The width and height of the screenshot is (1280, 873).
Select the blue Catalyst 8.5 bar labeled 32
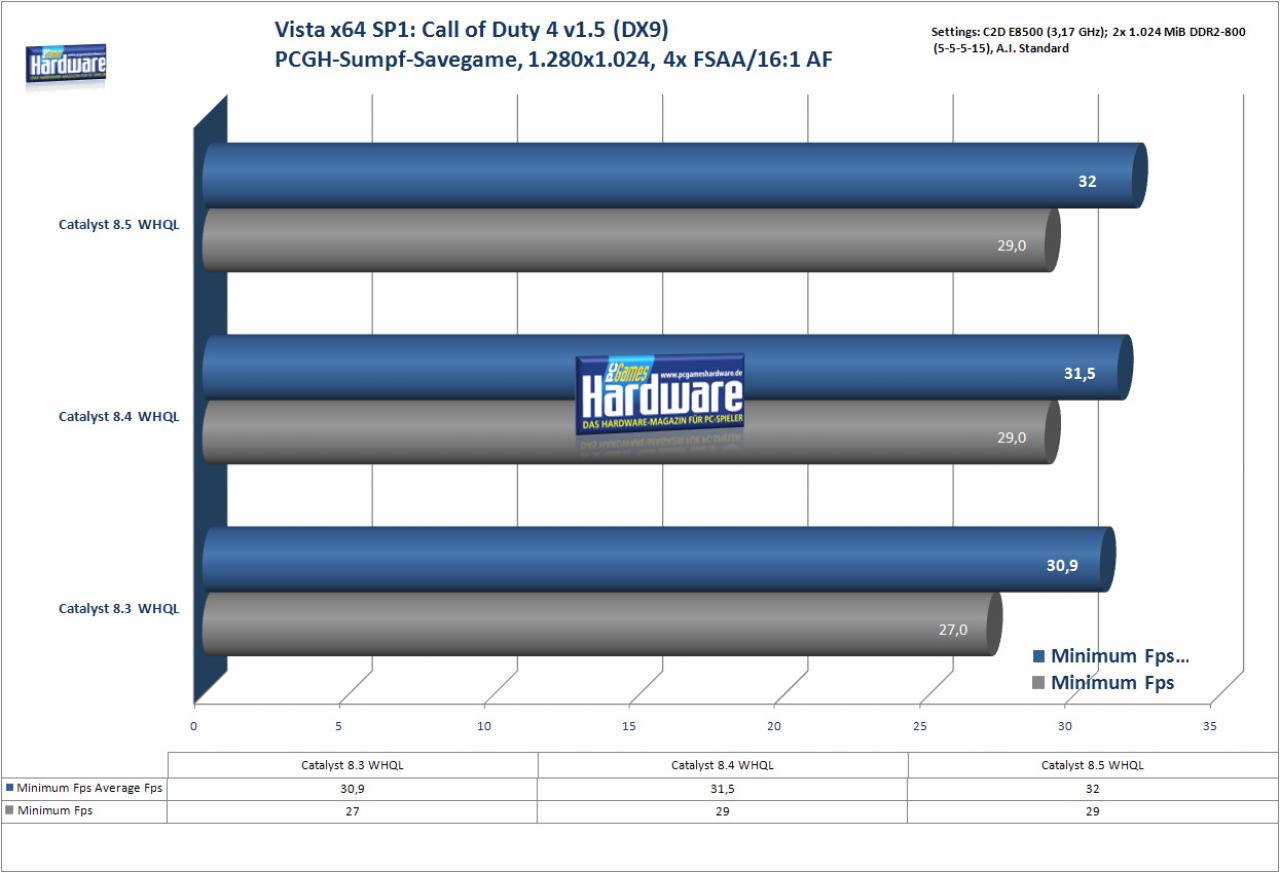[x=674, y=175]
